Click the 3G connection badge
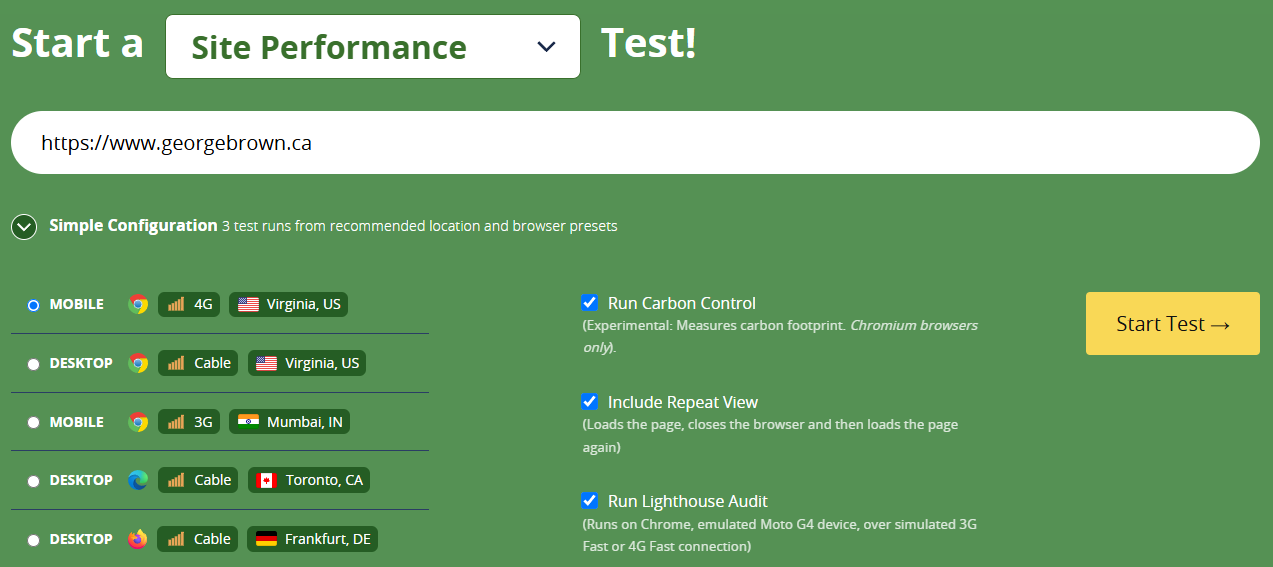The height and width of the screenshot is (567, 1273). pos(189,422)
